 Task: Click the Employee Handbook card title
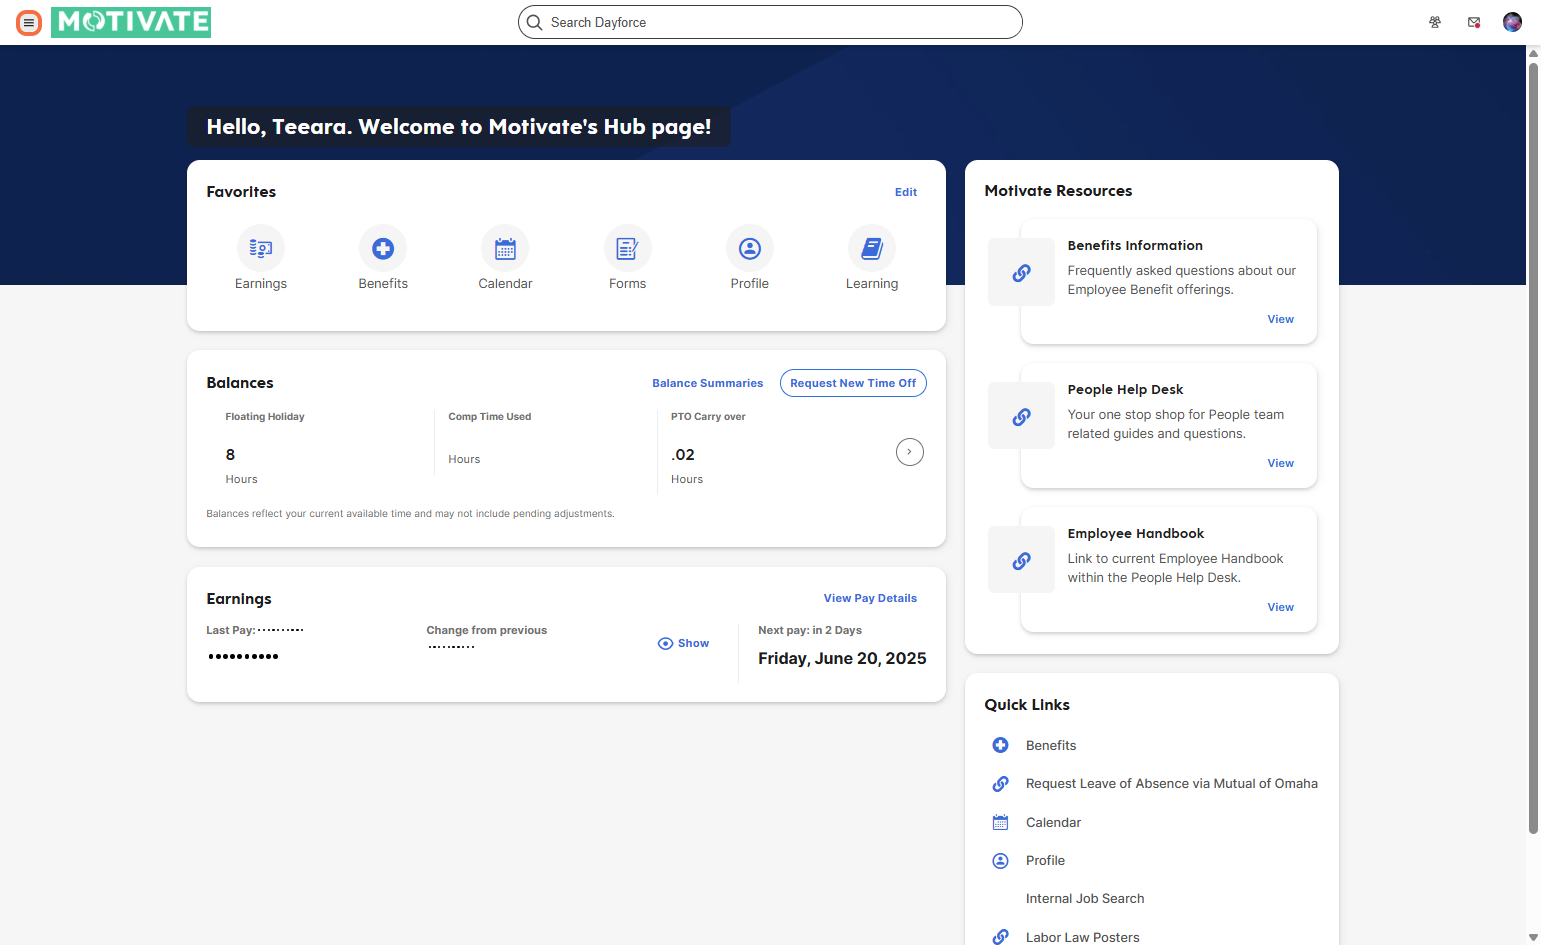[1136, 533]
